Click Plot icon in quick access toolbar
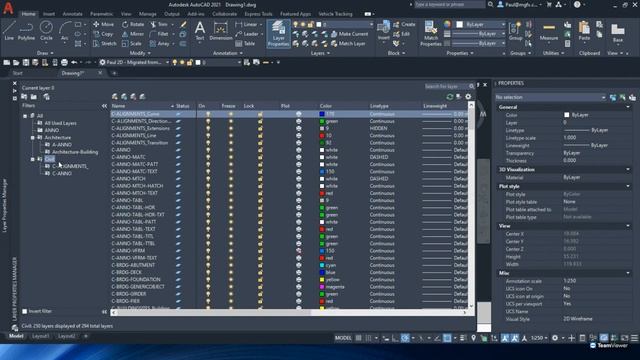The image size is (640, 360). click(x=64, y=62)
